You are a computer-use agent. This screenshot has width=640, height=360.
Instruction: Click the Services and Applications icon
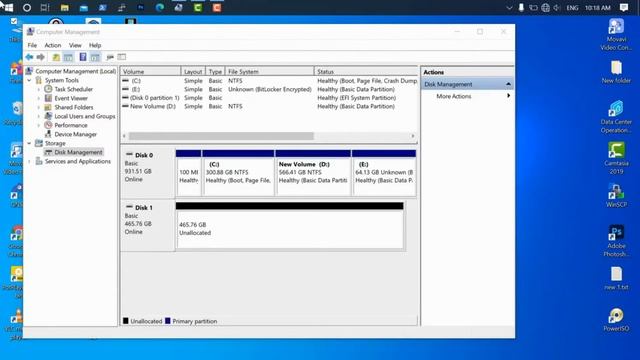(x=39, y=161)
